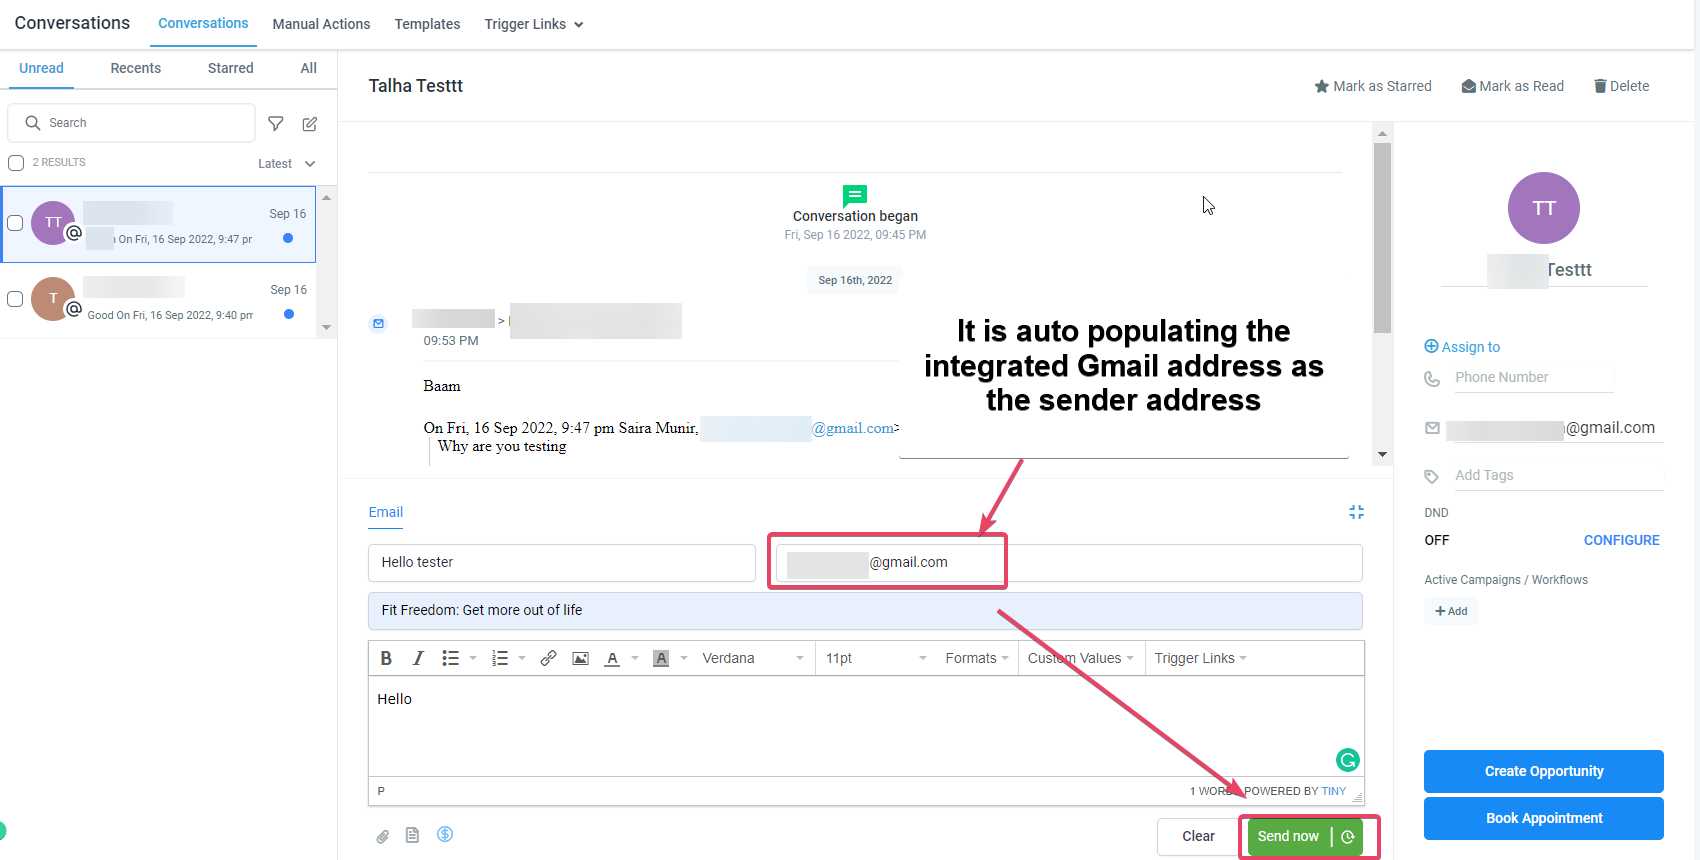Viewport: 1700px width, 860px height.
Task: Click the insert link icon in editor
Action: [548, 658]
